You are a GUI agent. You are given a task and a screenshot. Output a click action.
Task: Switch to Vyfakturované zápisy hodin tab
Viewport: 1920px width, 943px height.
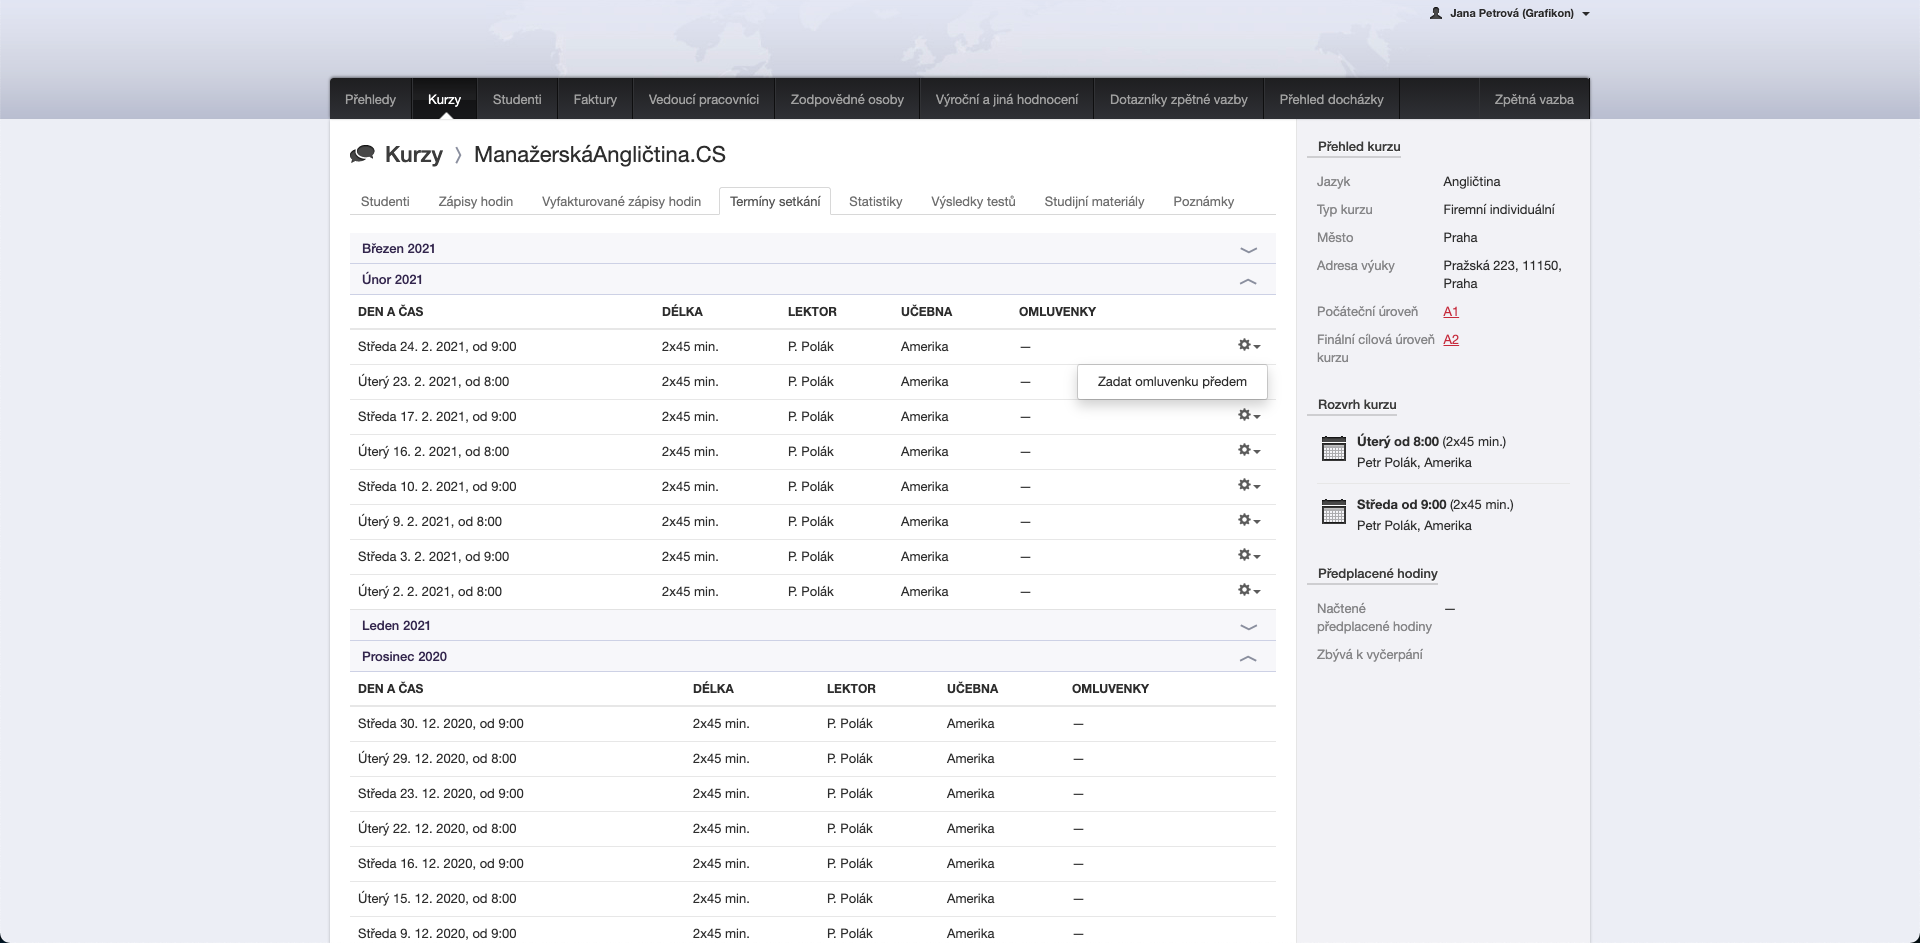point(621,201)
